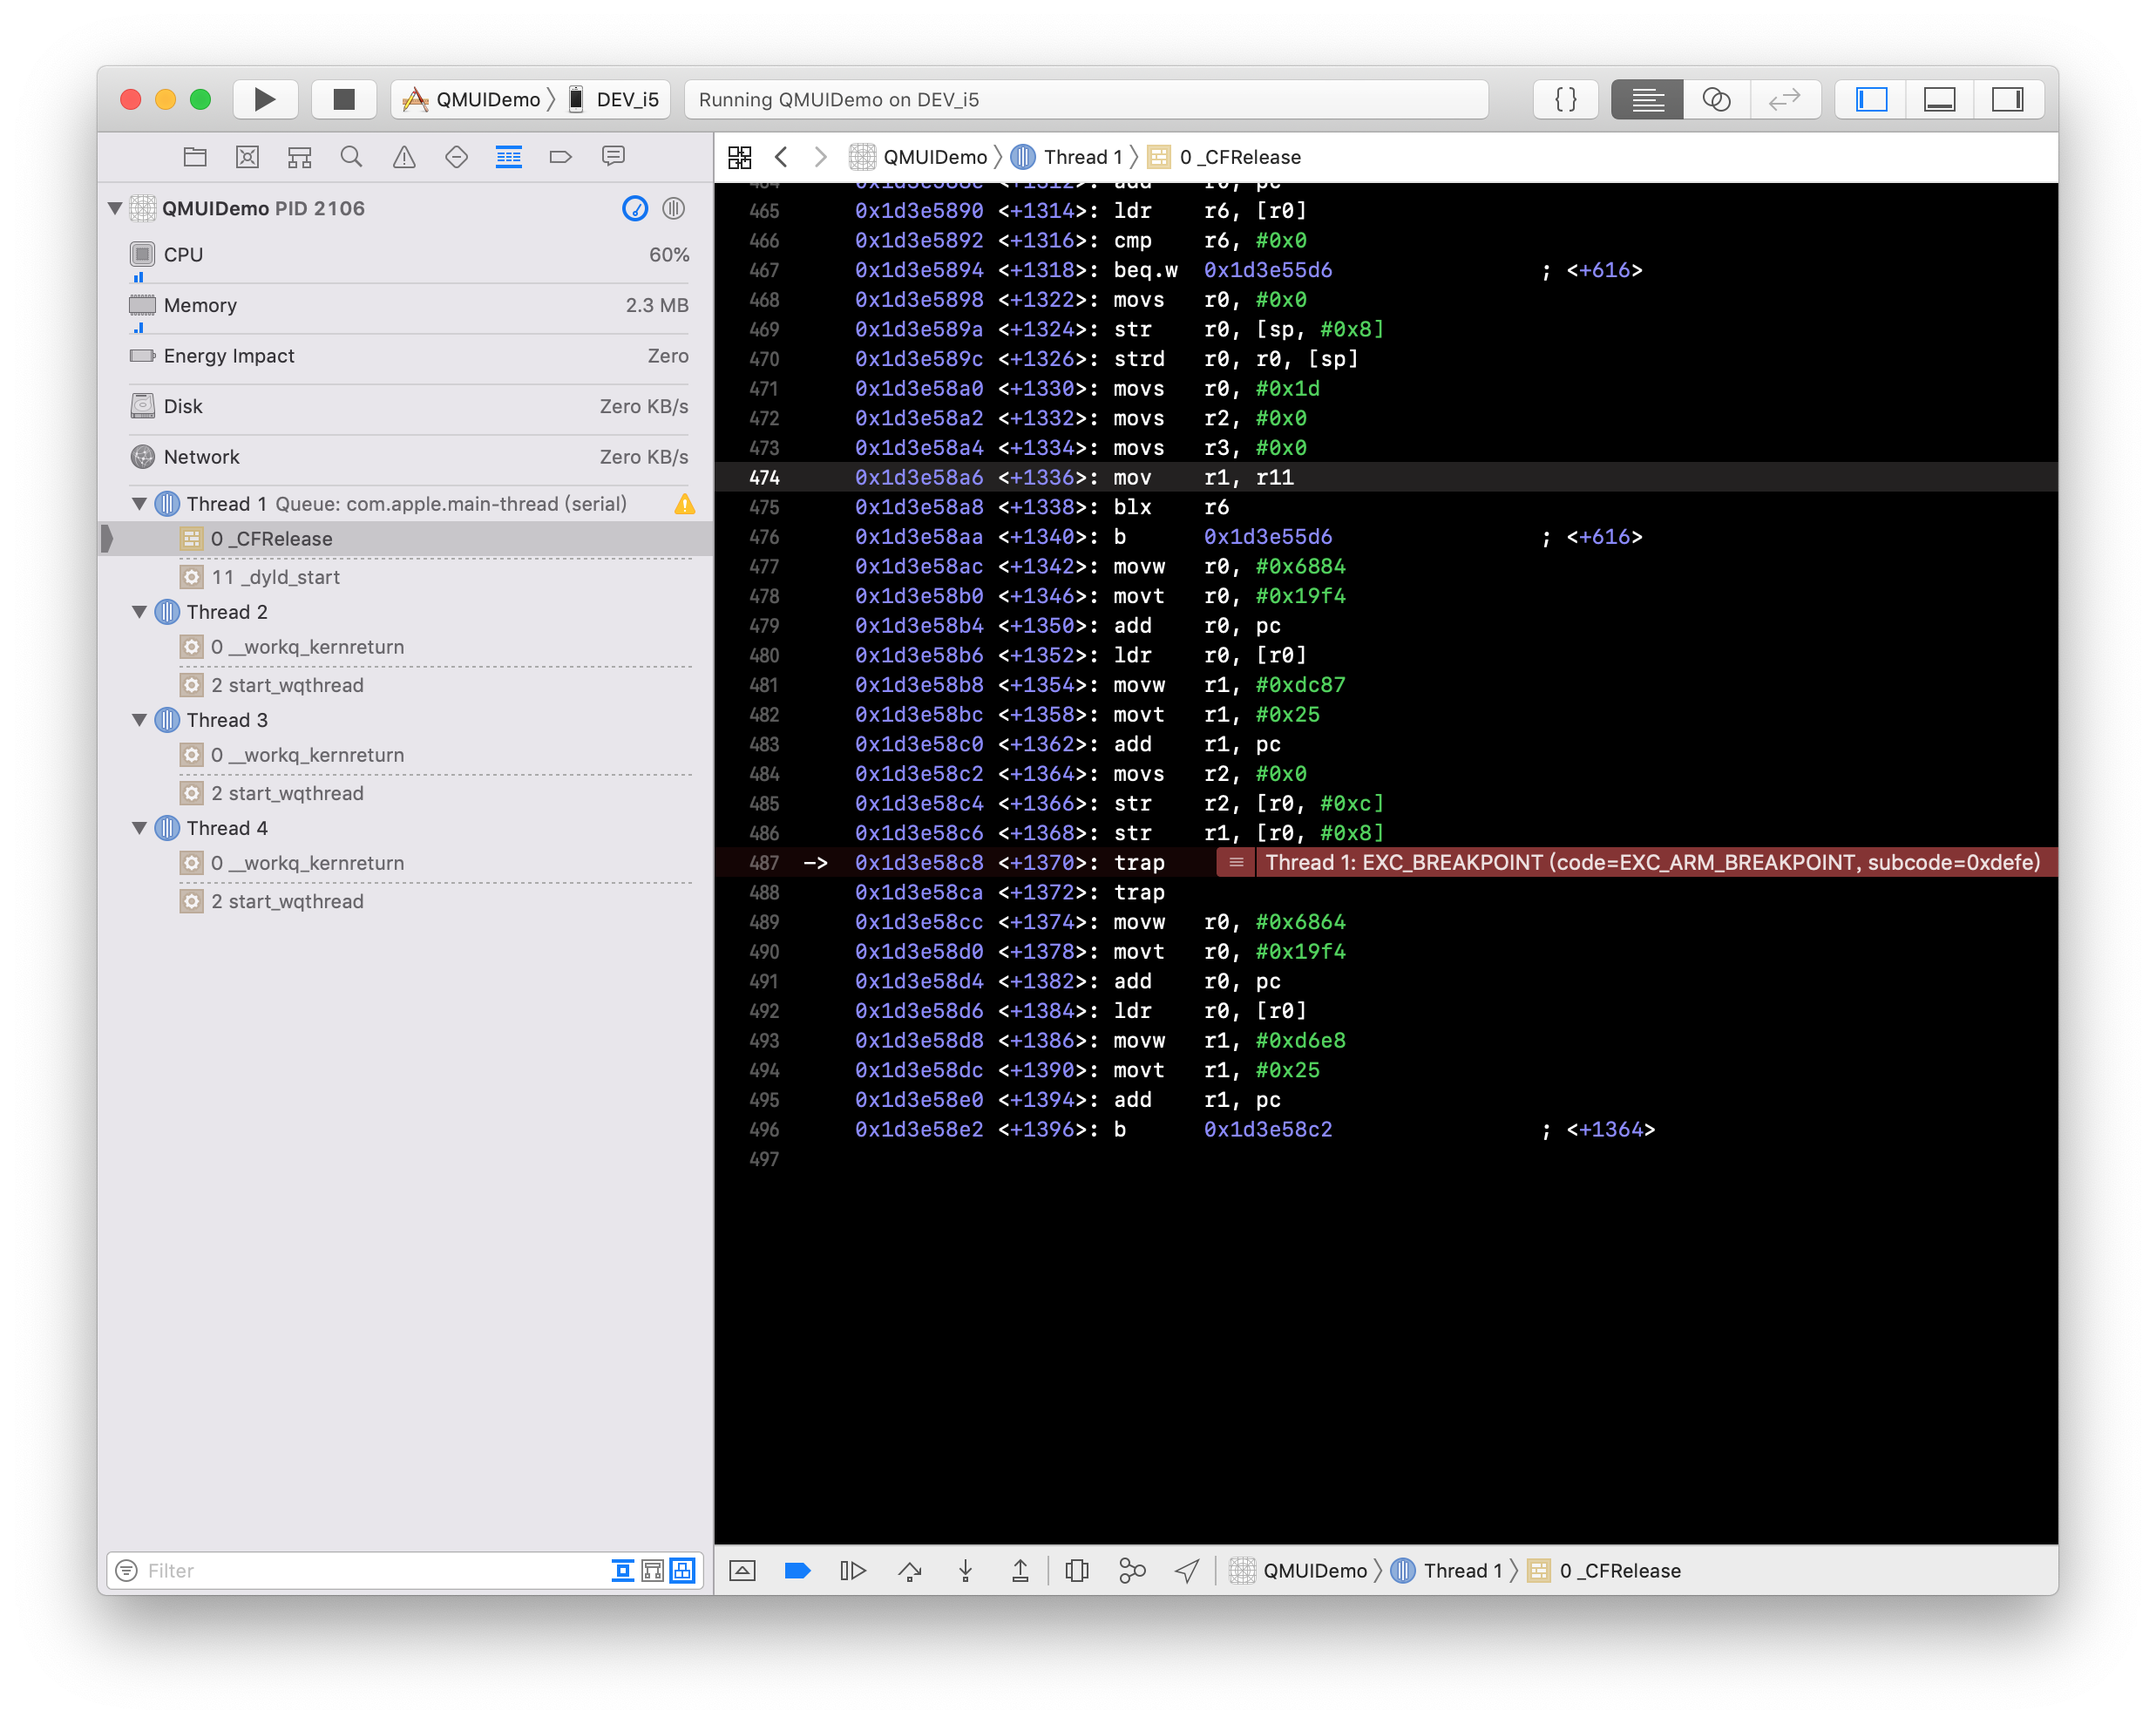This screenshot has height=1724, width=2156.
Task: Choose the DEV_i5 device destination
Action: tap(614, 99)
